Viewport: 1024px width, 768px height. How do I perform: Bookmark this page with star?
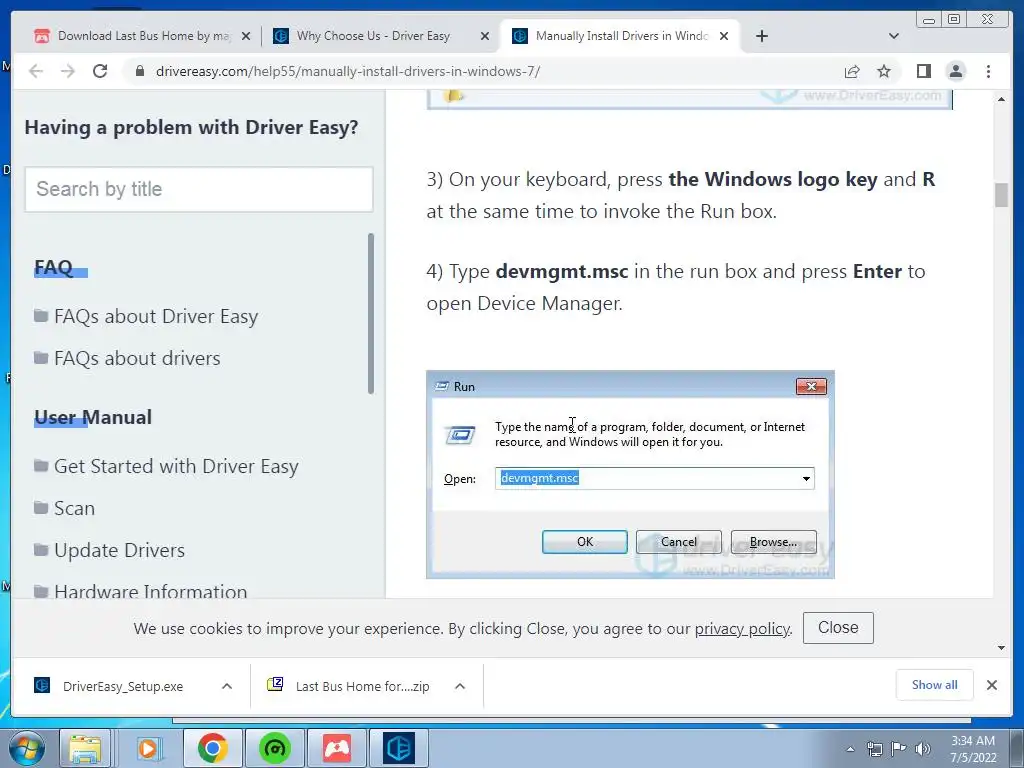click(x=884, y=71)
